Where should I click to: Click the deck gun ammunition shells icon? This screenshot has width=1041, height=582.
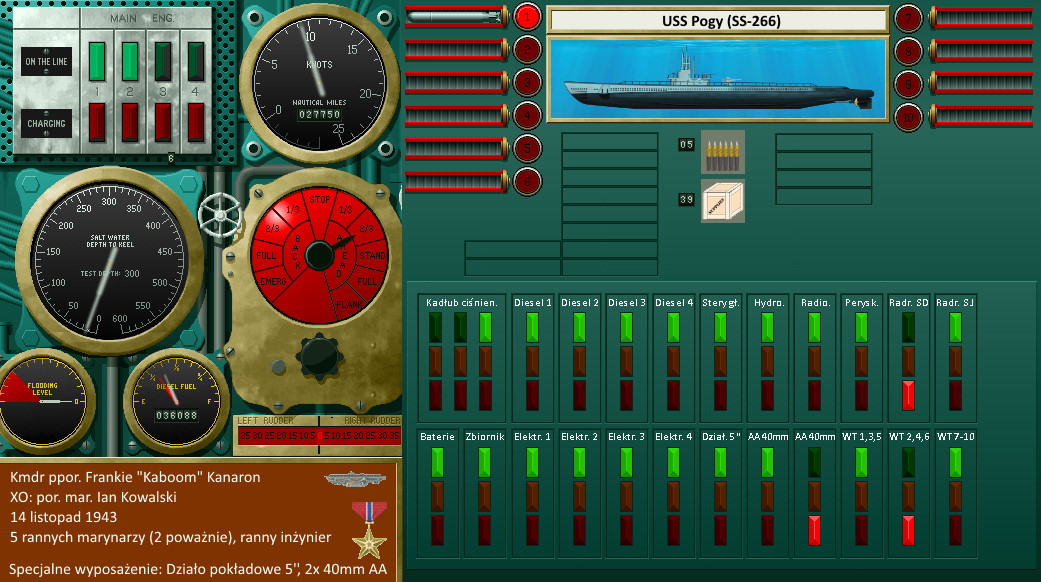click(722, 150)
